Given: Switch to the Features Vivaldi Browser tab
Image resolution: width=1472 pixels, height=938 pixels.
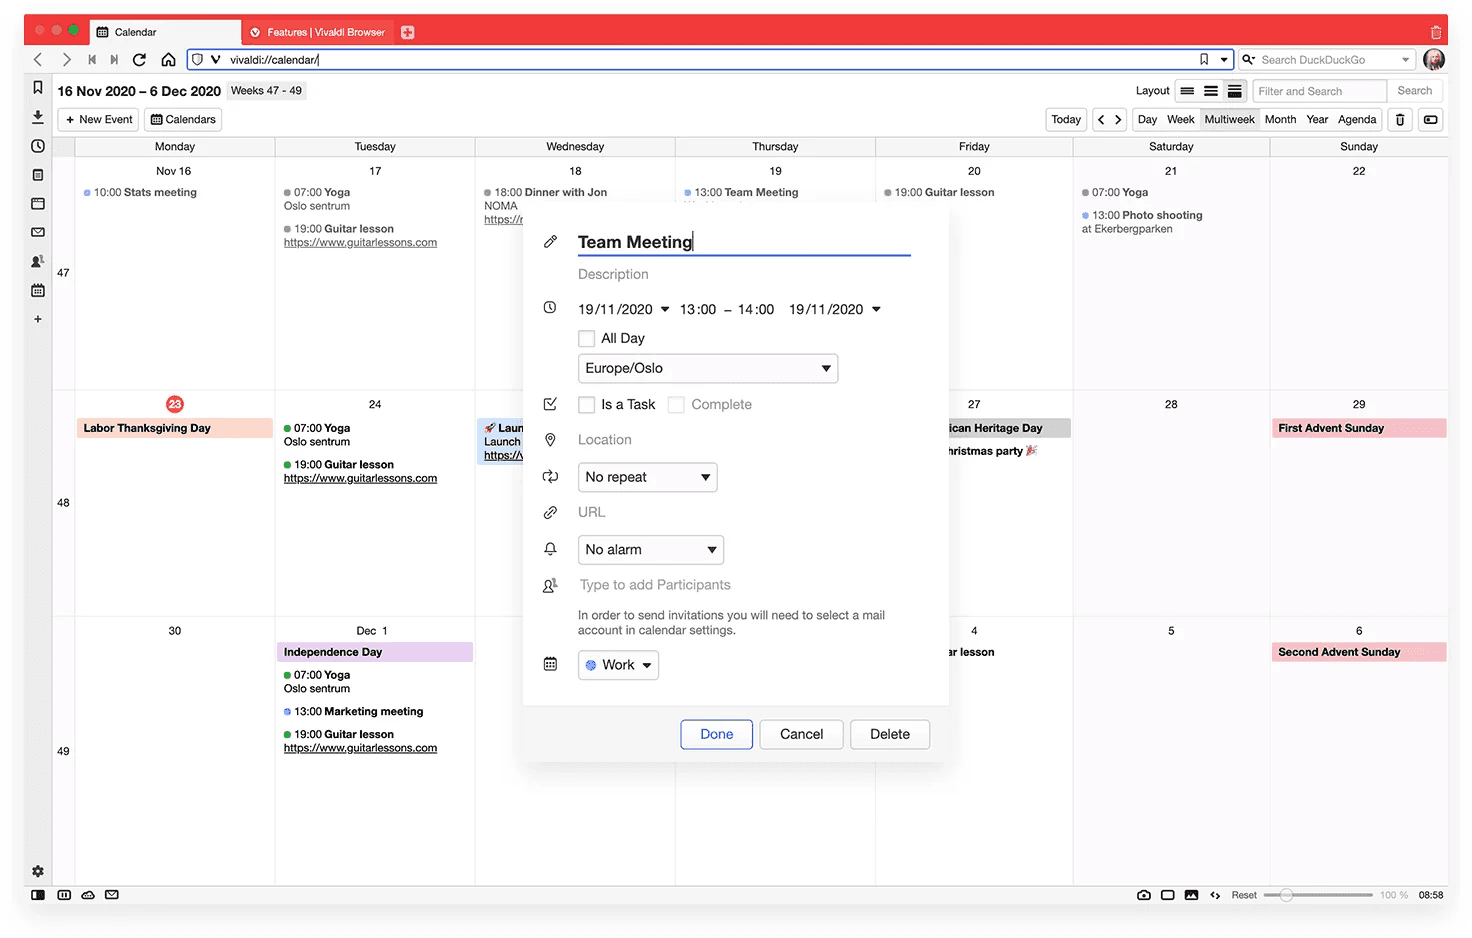Looking at the screenshot, I should click(318, 31).
